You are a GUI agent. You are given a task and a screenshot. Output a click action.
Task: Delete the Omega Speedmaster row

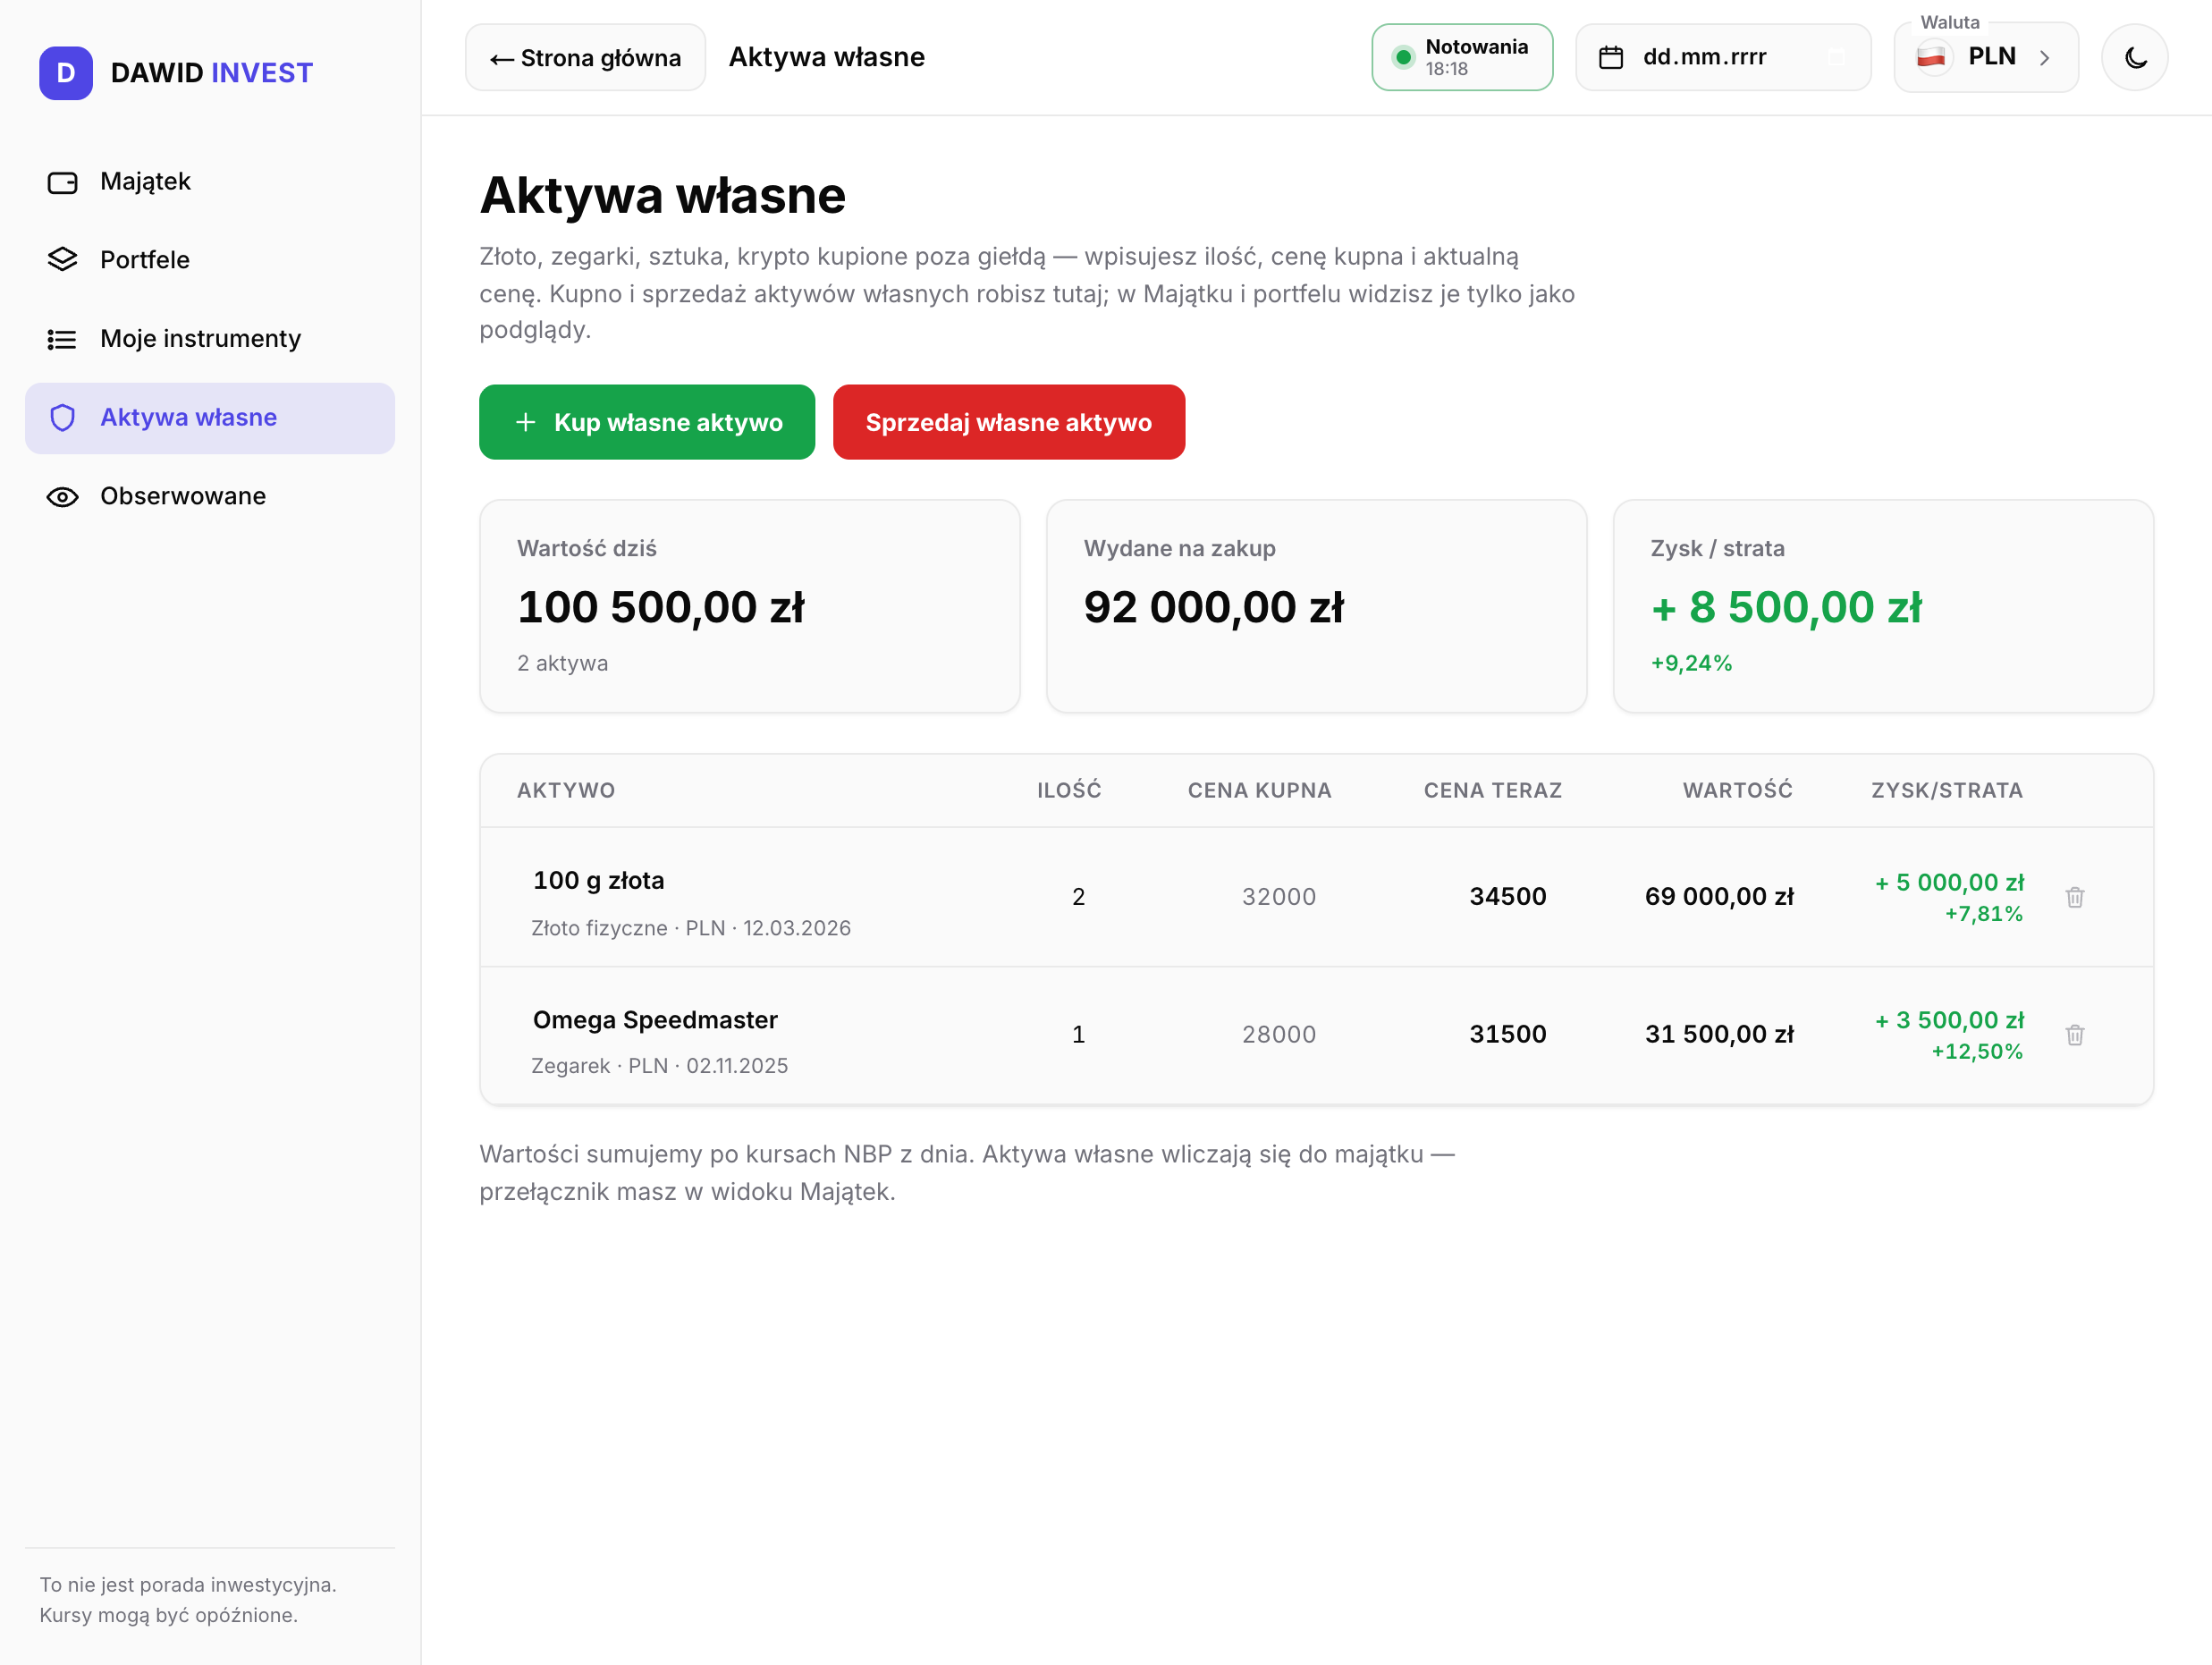coord(2075,1035)
